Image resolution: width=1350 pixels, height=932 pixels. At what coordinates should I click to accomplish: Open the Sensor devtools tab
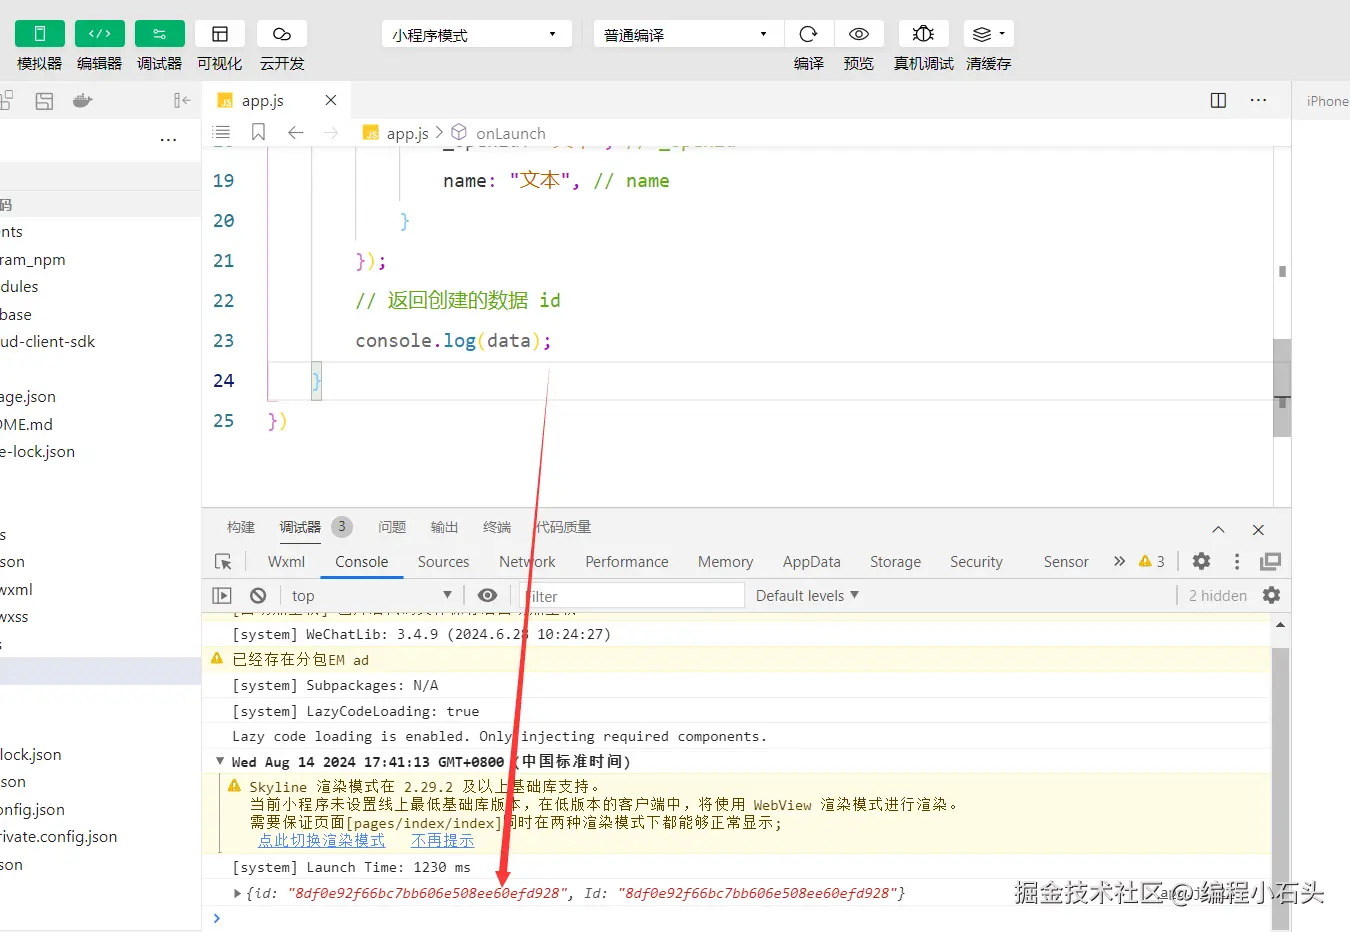point(1066,562)
